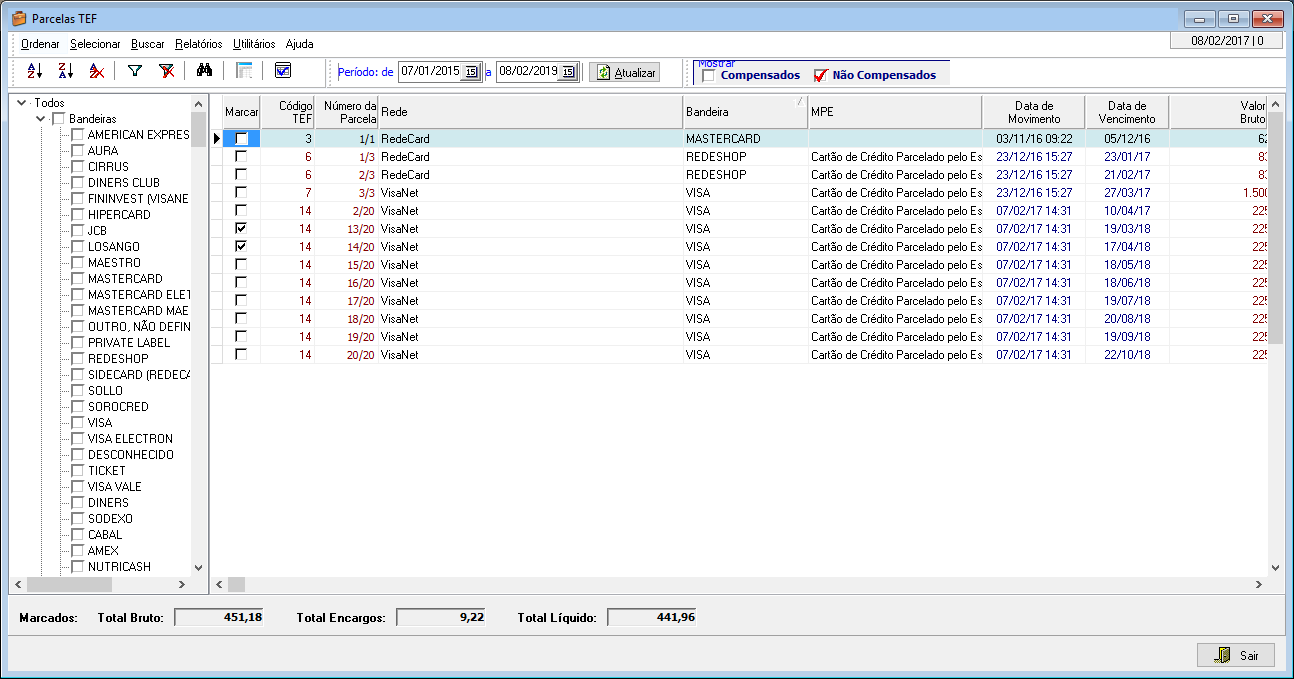Enable the Compensados checkbox
This screenshot has width=1294, height=679.
click(x=709, y=76)
